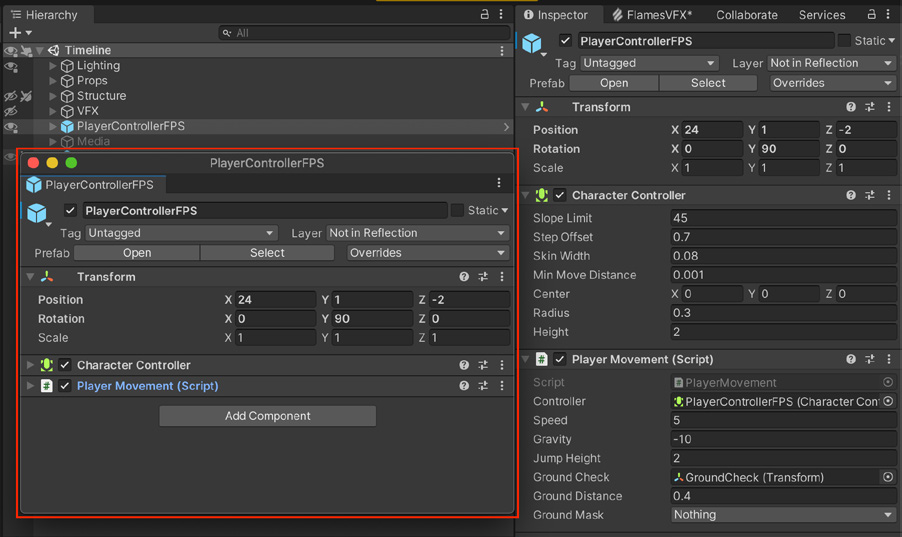Toggle PlayerControllerFPS active checkbox in Inspector

pos(565,41)
